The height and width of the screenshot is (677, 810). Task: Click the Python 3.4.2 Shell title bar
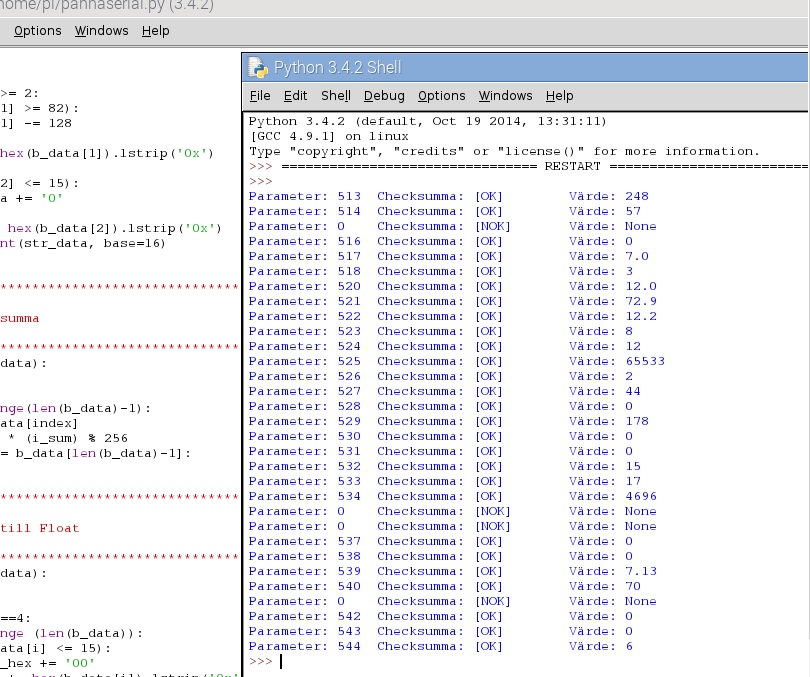click(x=525, y=68)
